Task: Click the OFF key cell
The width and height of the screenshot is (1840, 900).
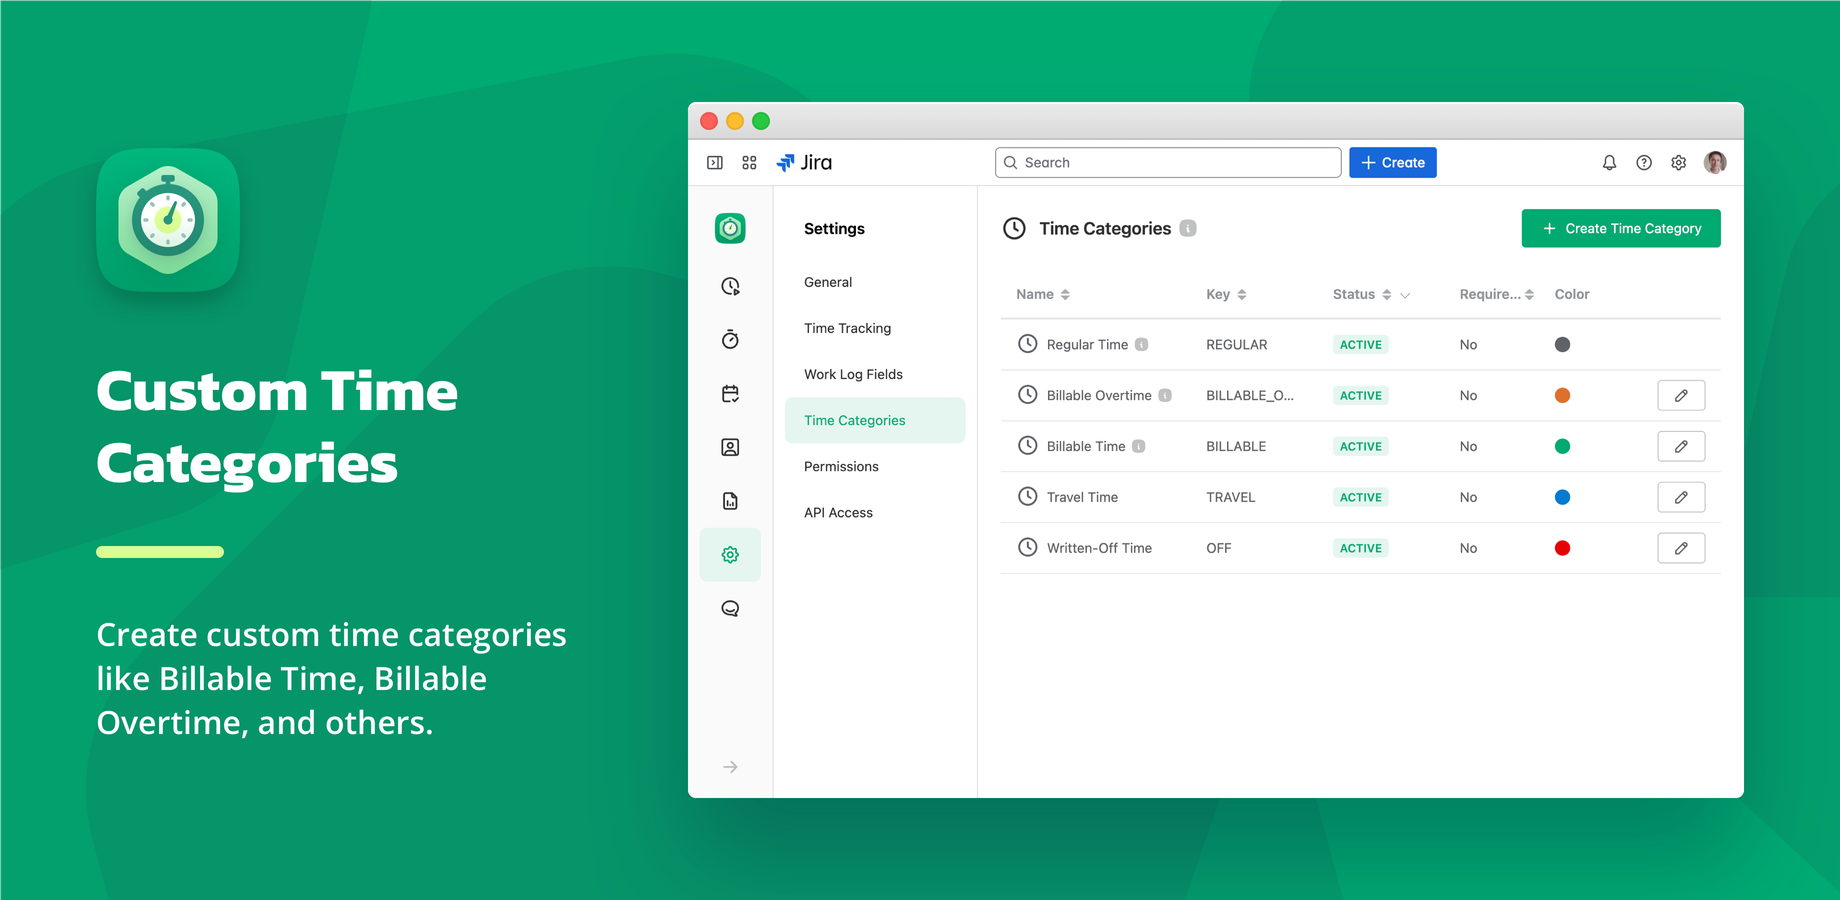Action: coord(1218,548)
